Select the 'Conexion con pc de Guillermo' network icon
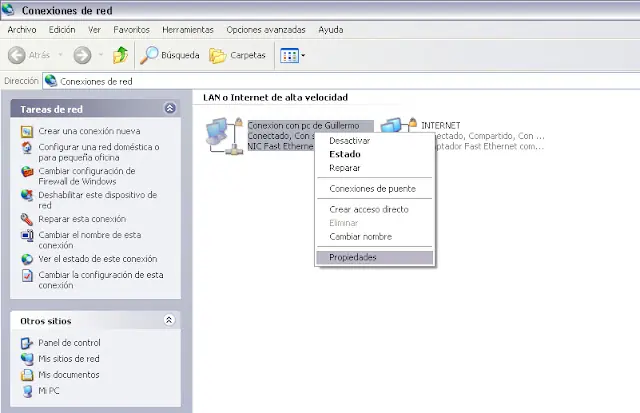The image size is (640, 413). (224, 136)
